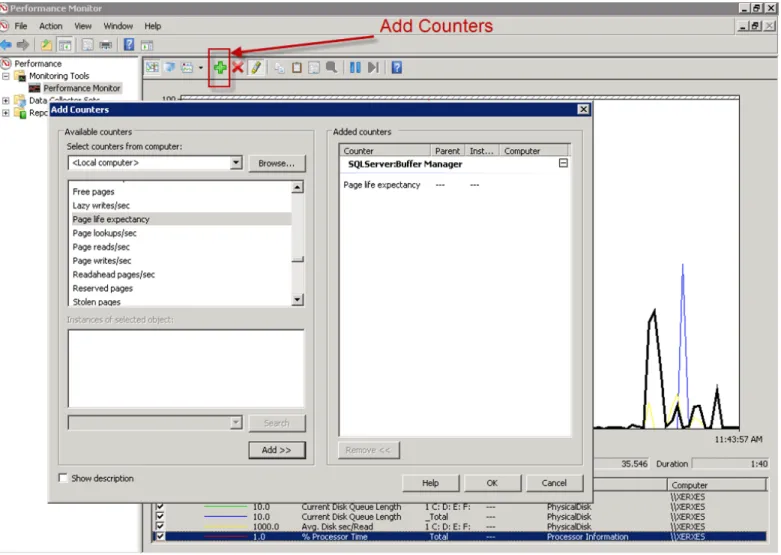Click the Computer column header in added counters
The height and width of the screenshot is (555, 781).
click(x=533, y=150)
